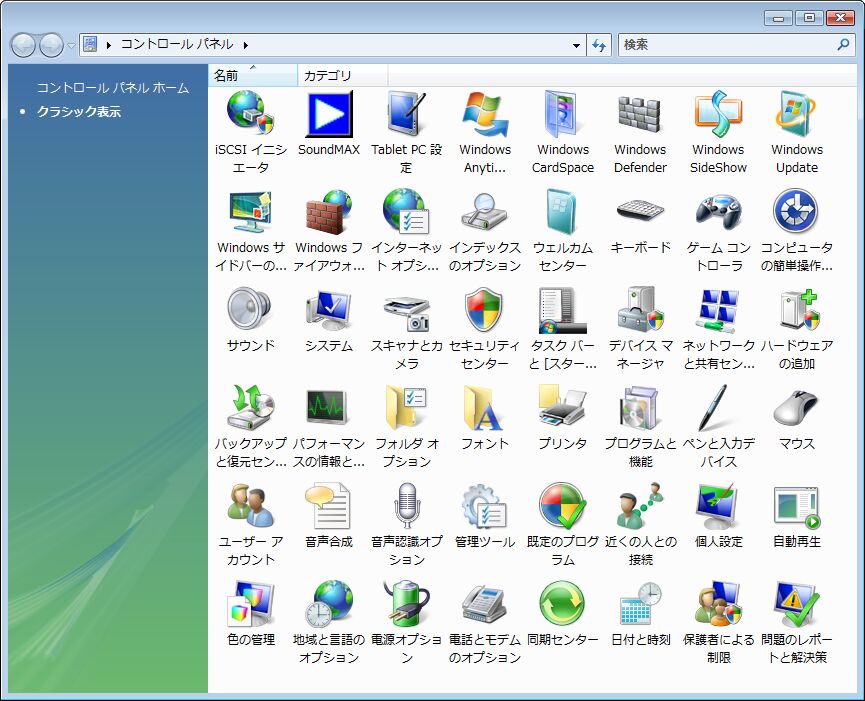The height and width of the screenshot is (701, 865).
Task: Open the iSCSI イニシエータ icon
Action: pos(250,114)
